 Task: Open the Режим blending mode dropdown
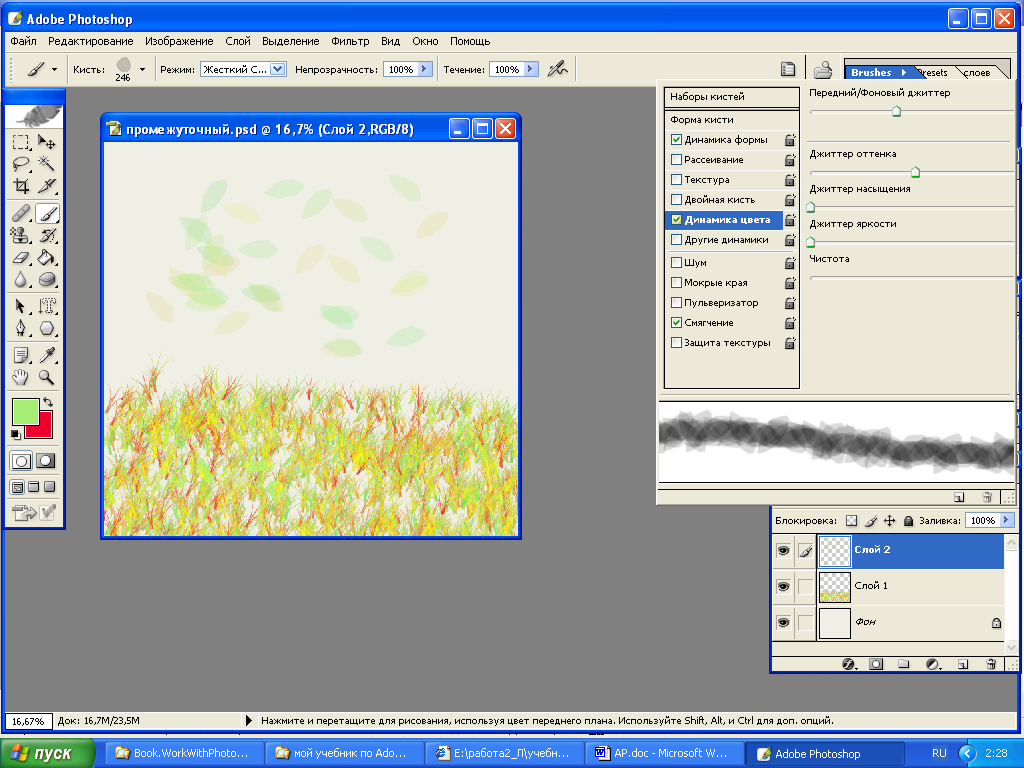(278, 70)
